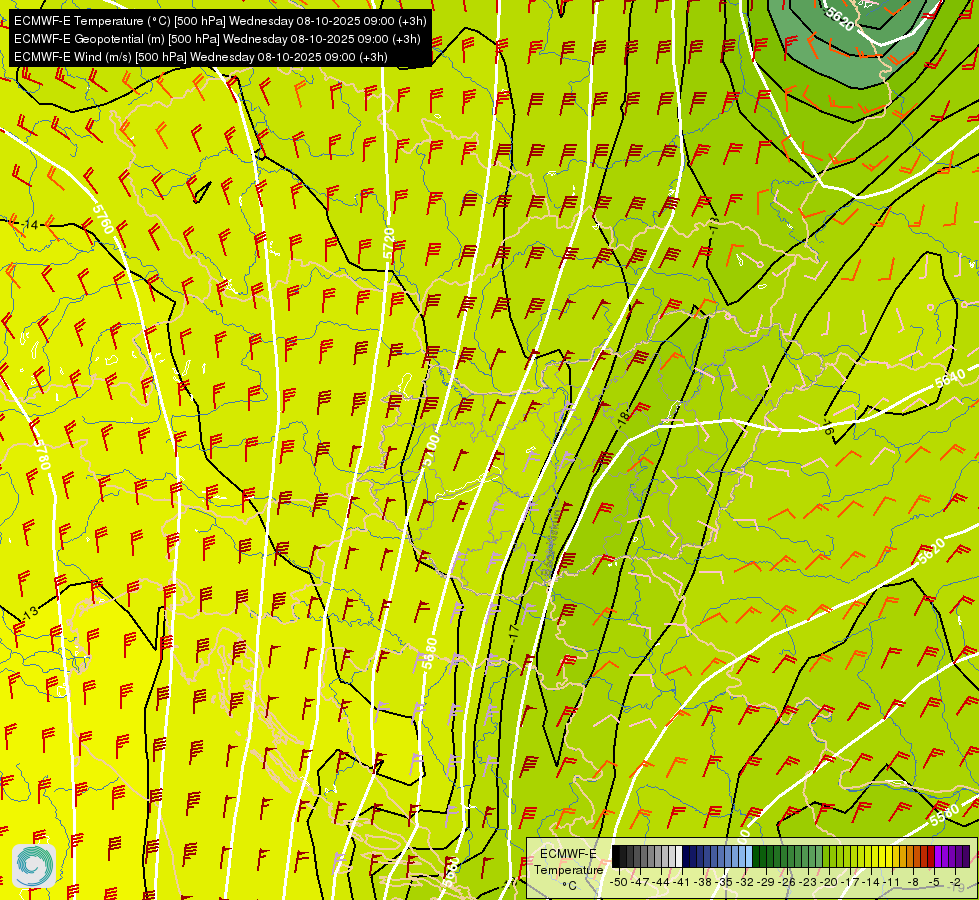Click the -29 tick label in legend
979x900 pixels.
tap(766, 882)
